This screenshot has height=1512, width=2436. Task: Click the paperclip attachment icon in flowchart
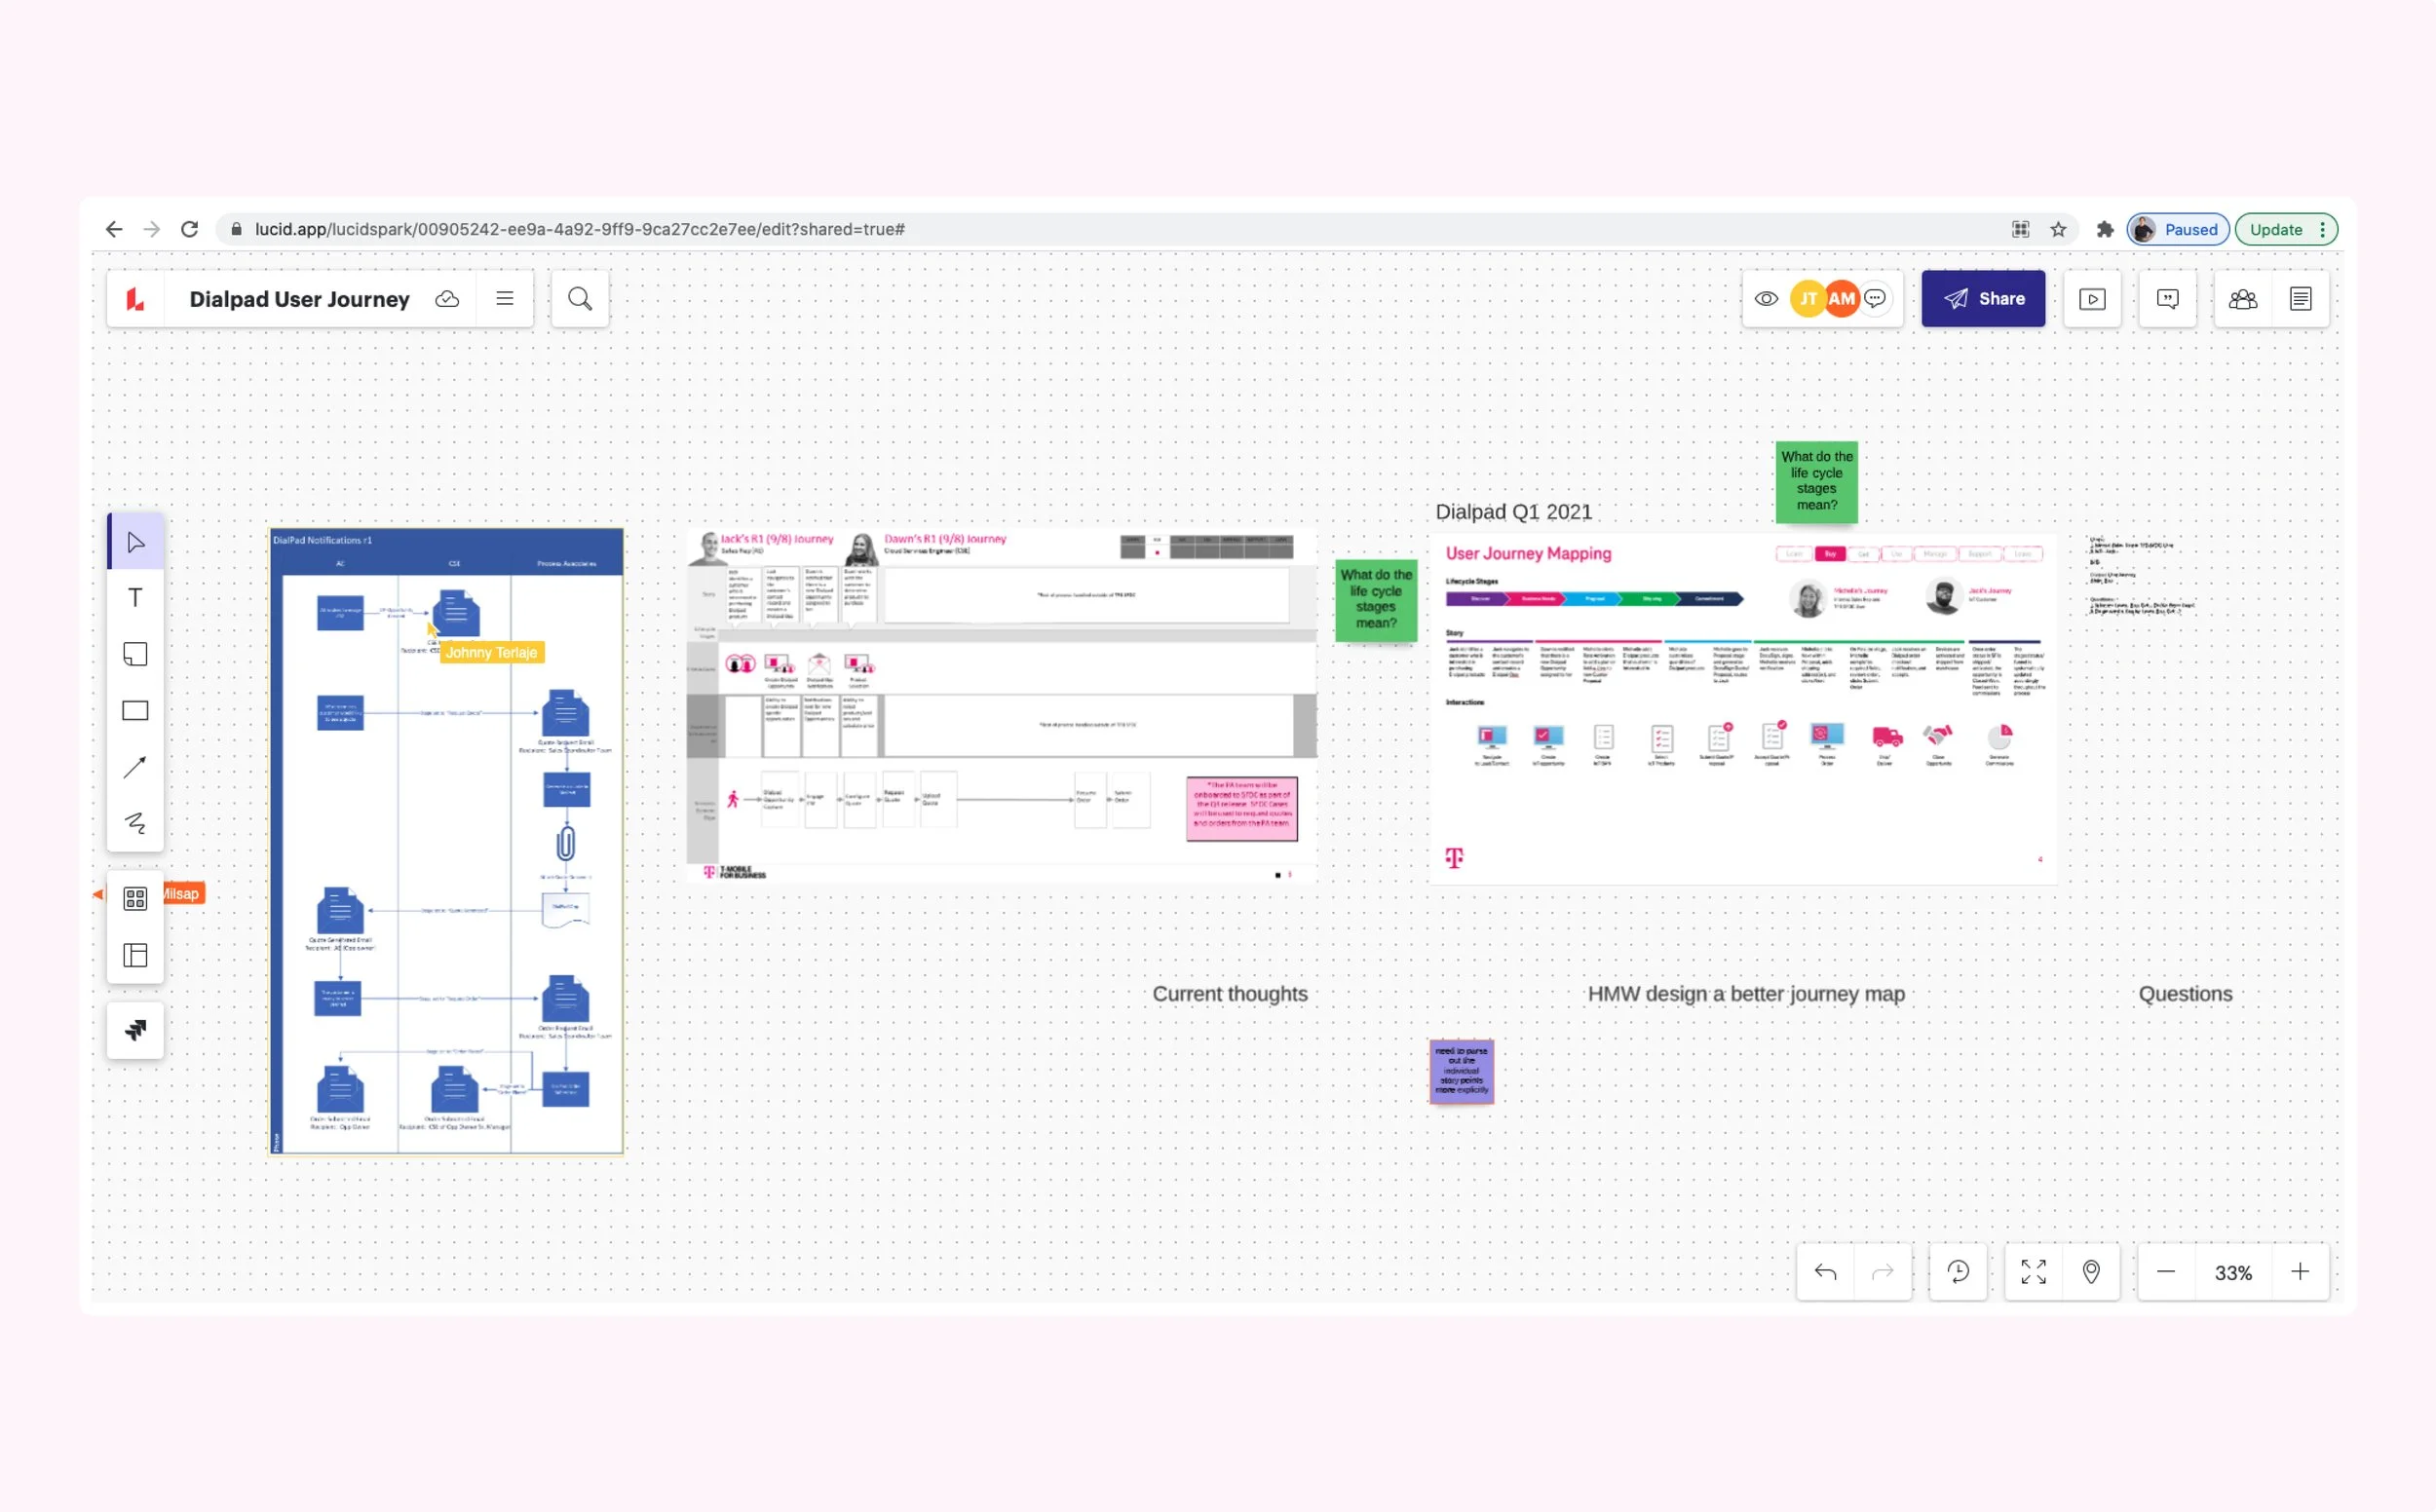566,843
